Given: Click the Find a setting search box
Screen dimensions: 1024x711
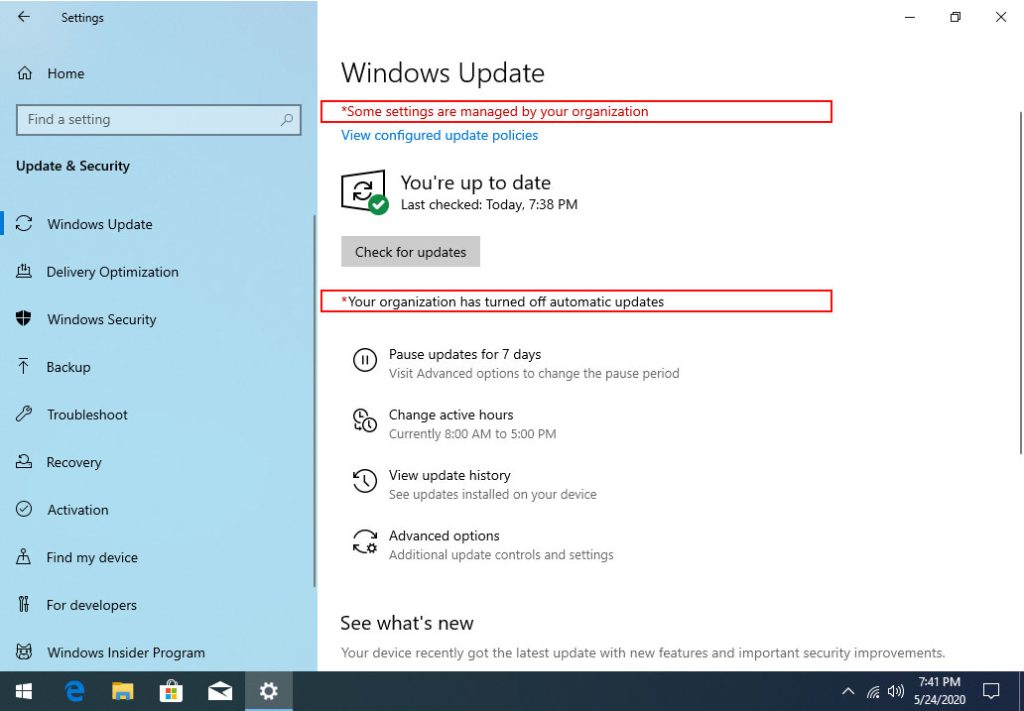Looking at the screenshot, I should tap(158, 119).
